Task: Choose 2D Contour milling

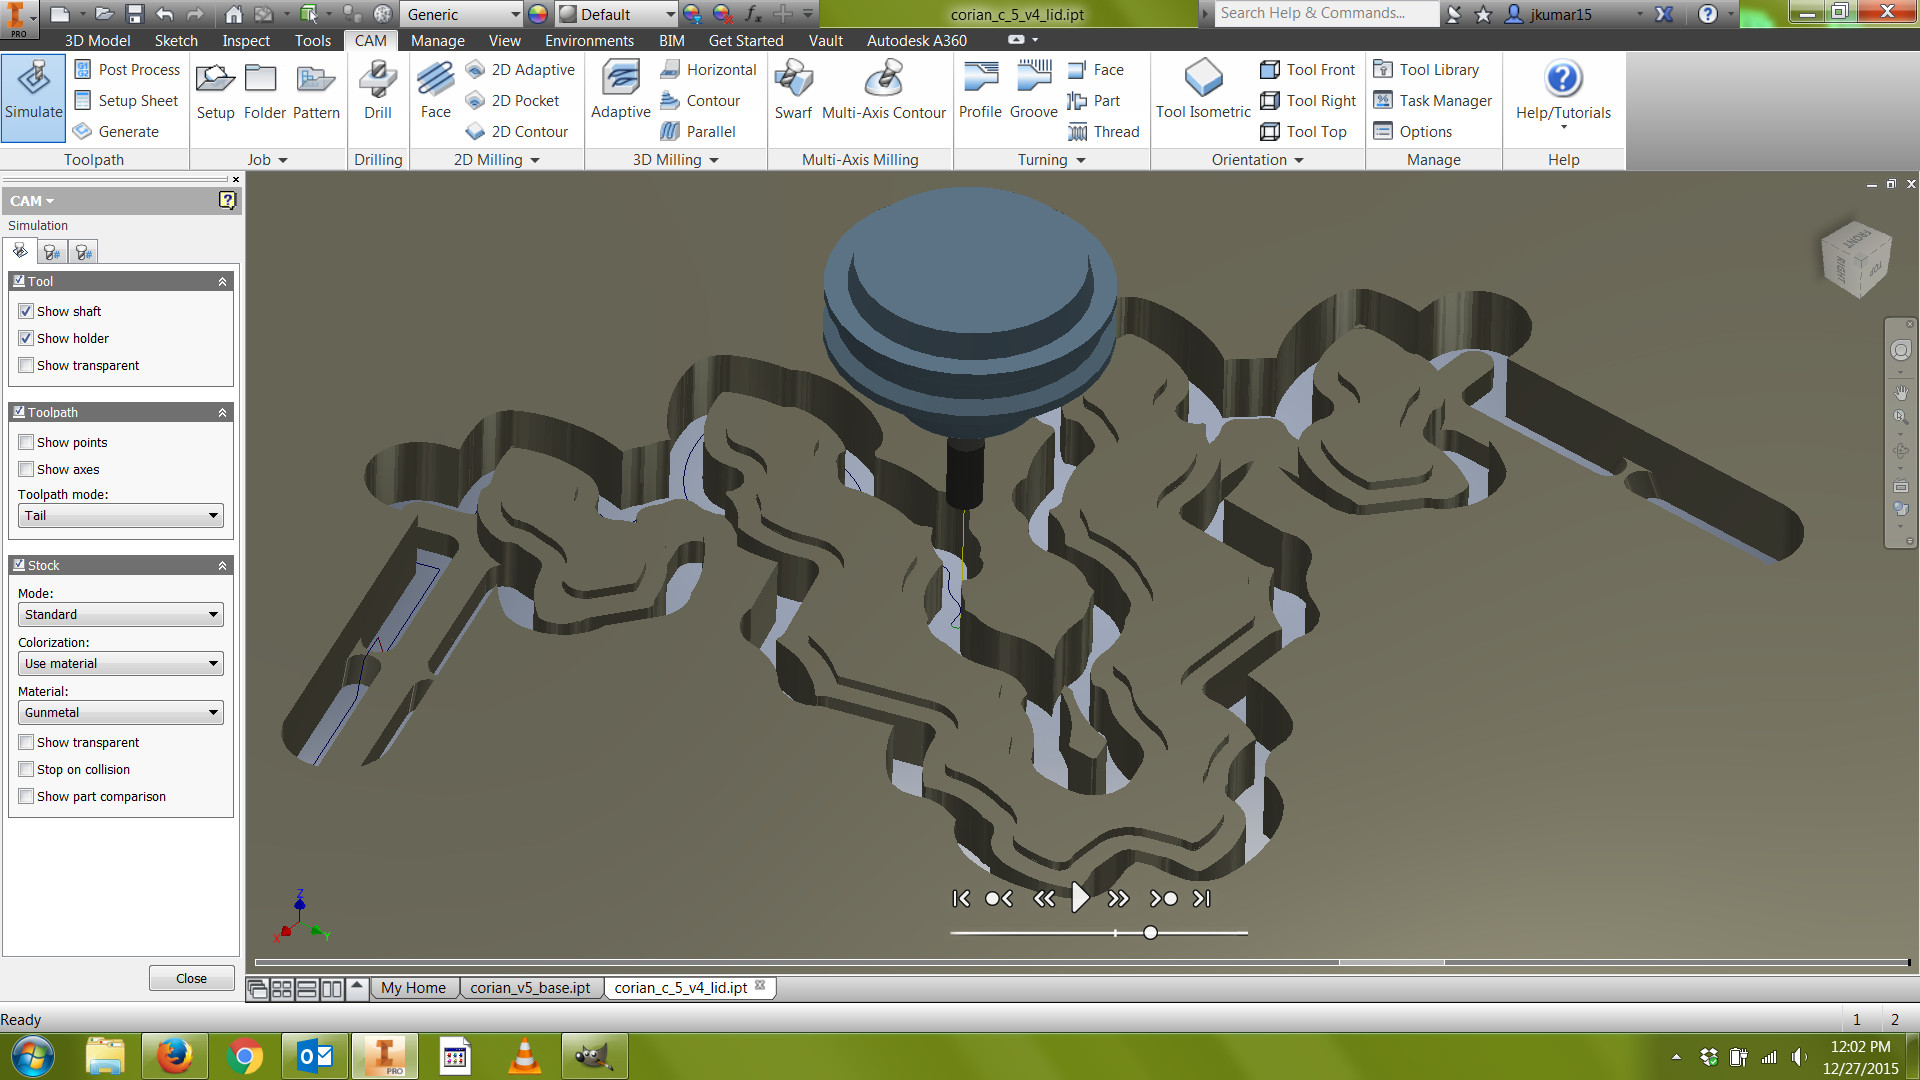Action: (516, 131)
